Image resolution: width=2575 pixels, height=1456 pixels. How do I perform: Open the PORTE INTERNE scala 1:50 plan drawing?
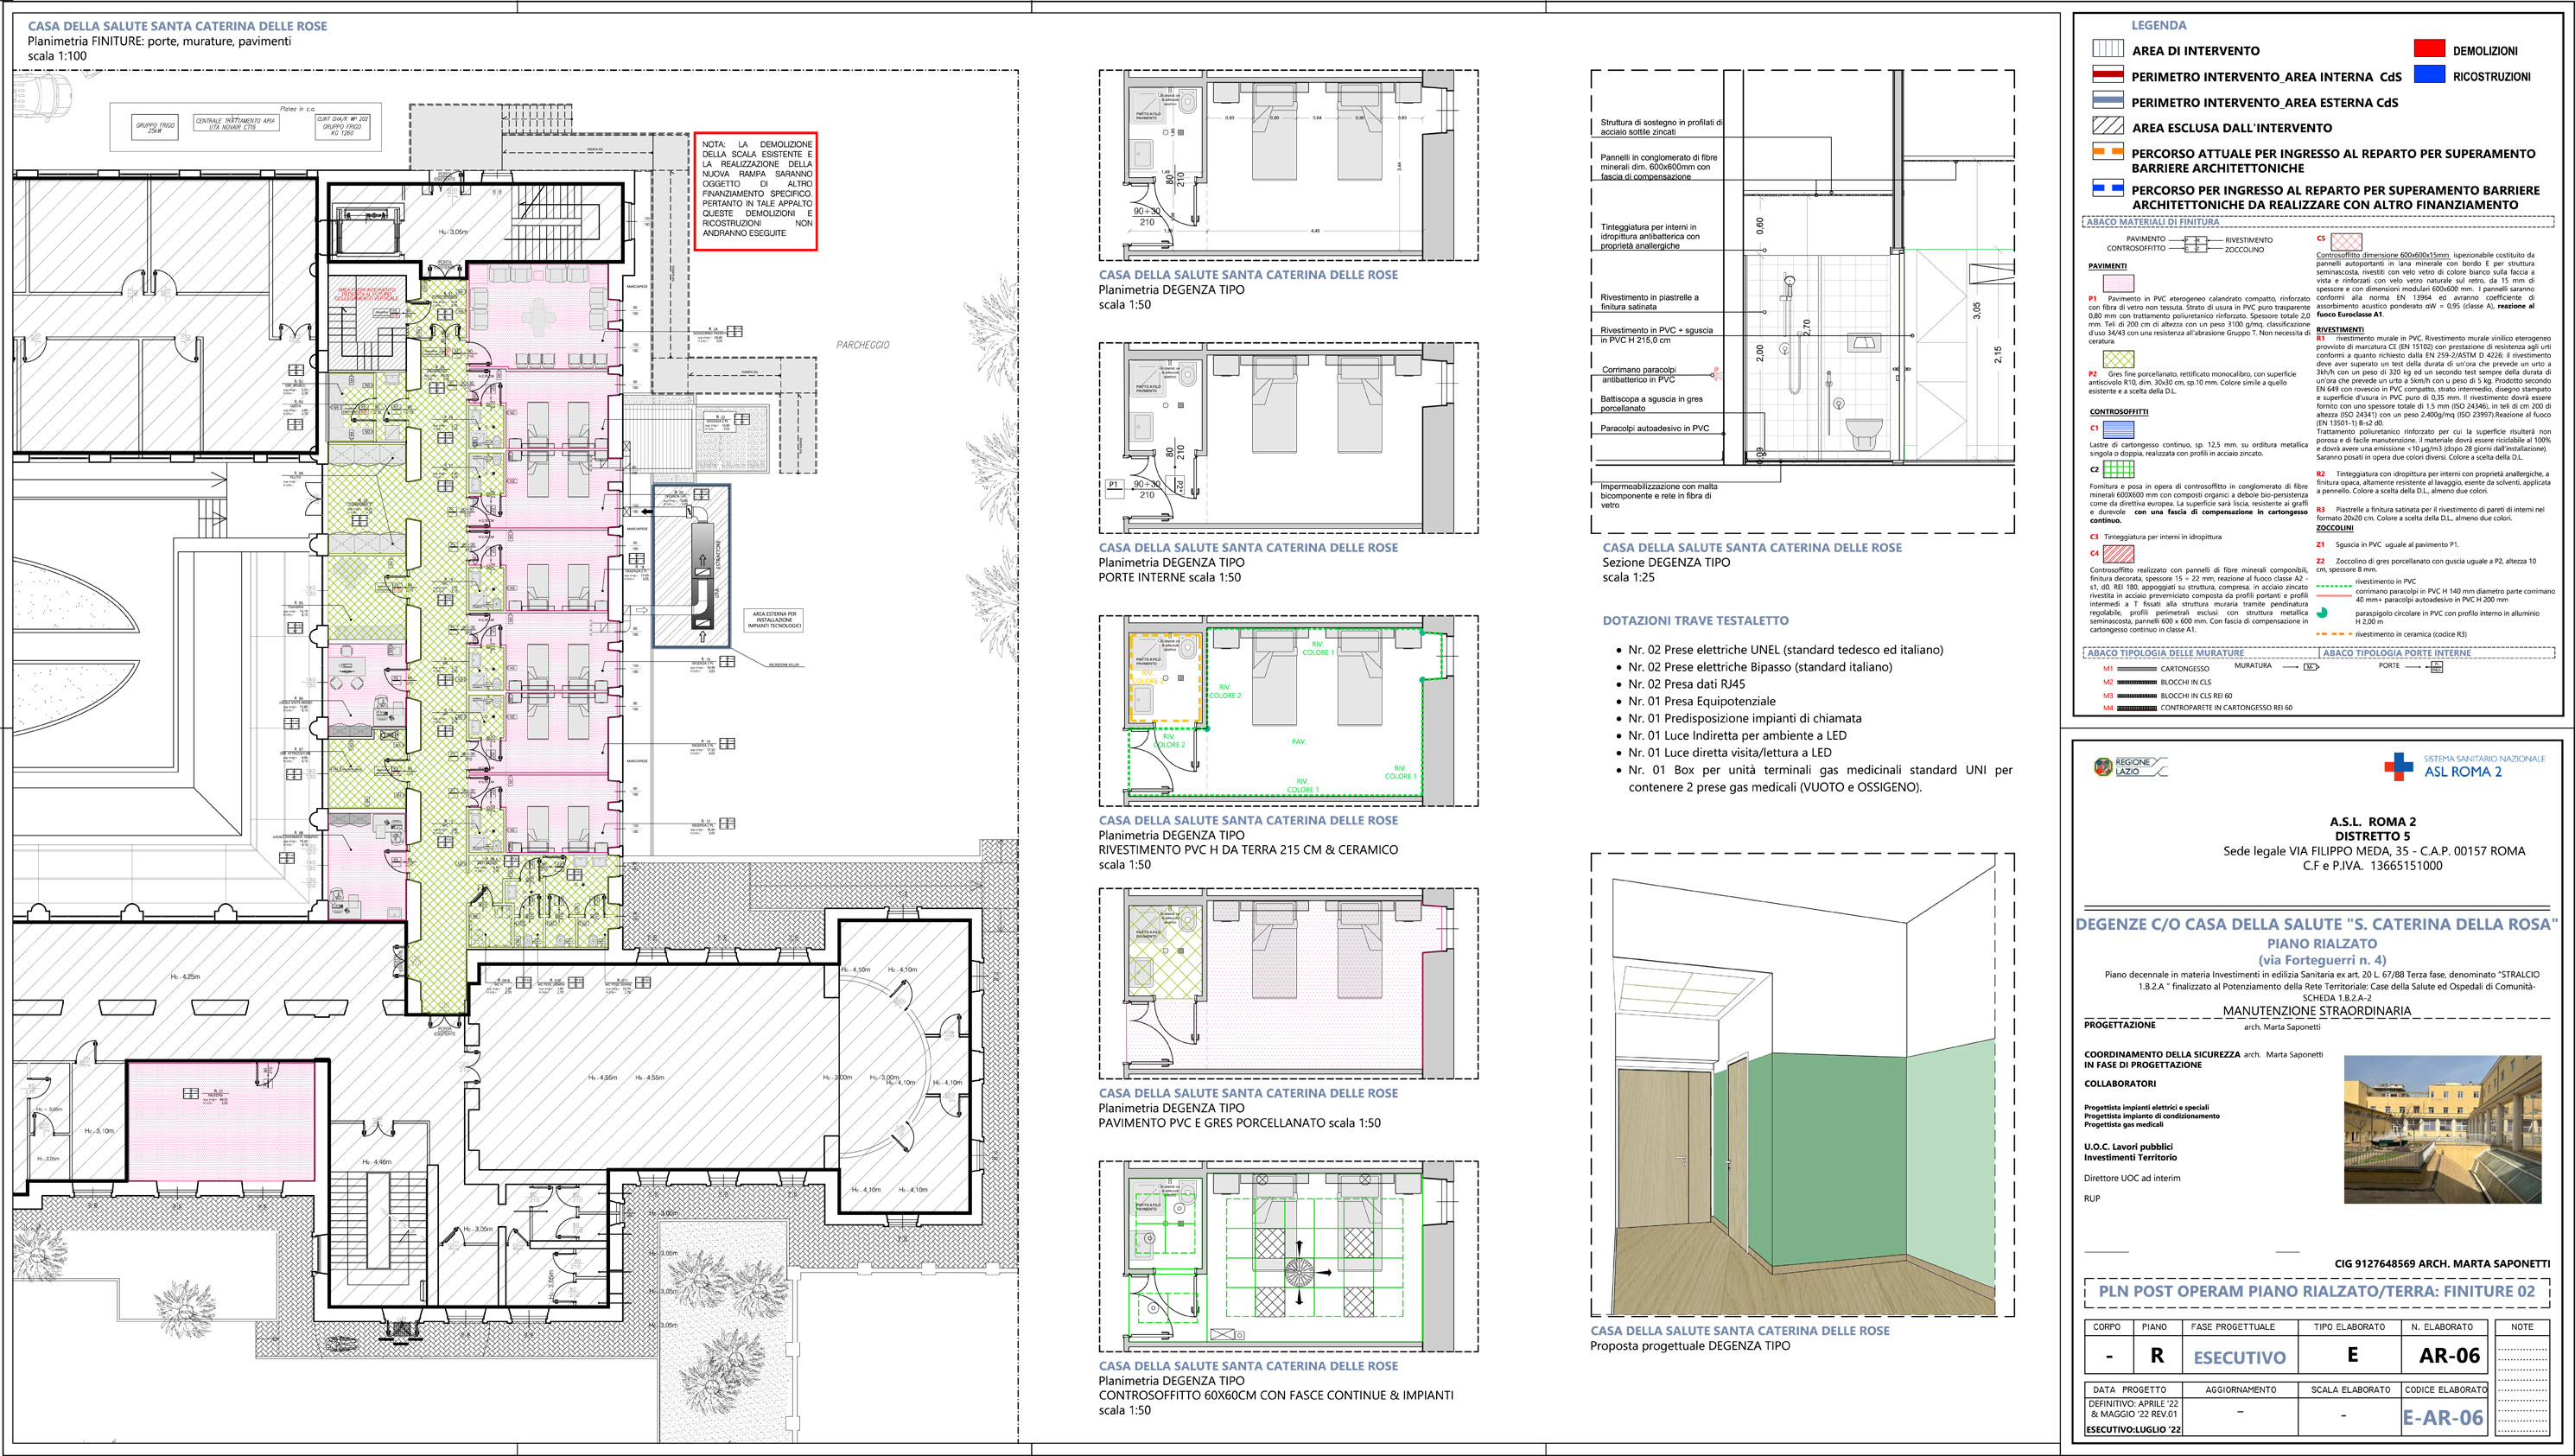click(1288, 438)
